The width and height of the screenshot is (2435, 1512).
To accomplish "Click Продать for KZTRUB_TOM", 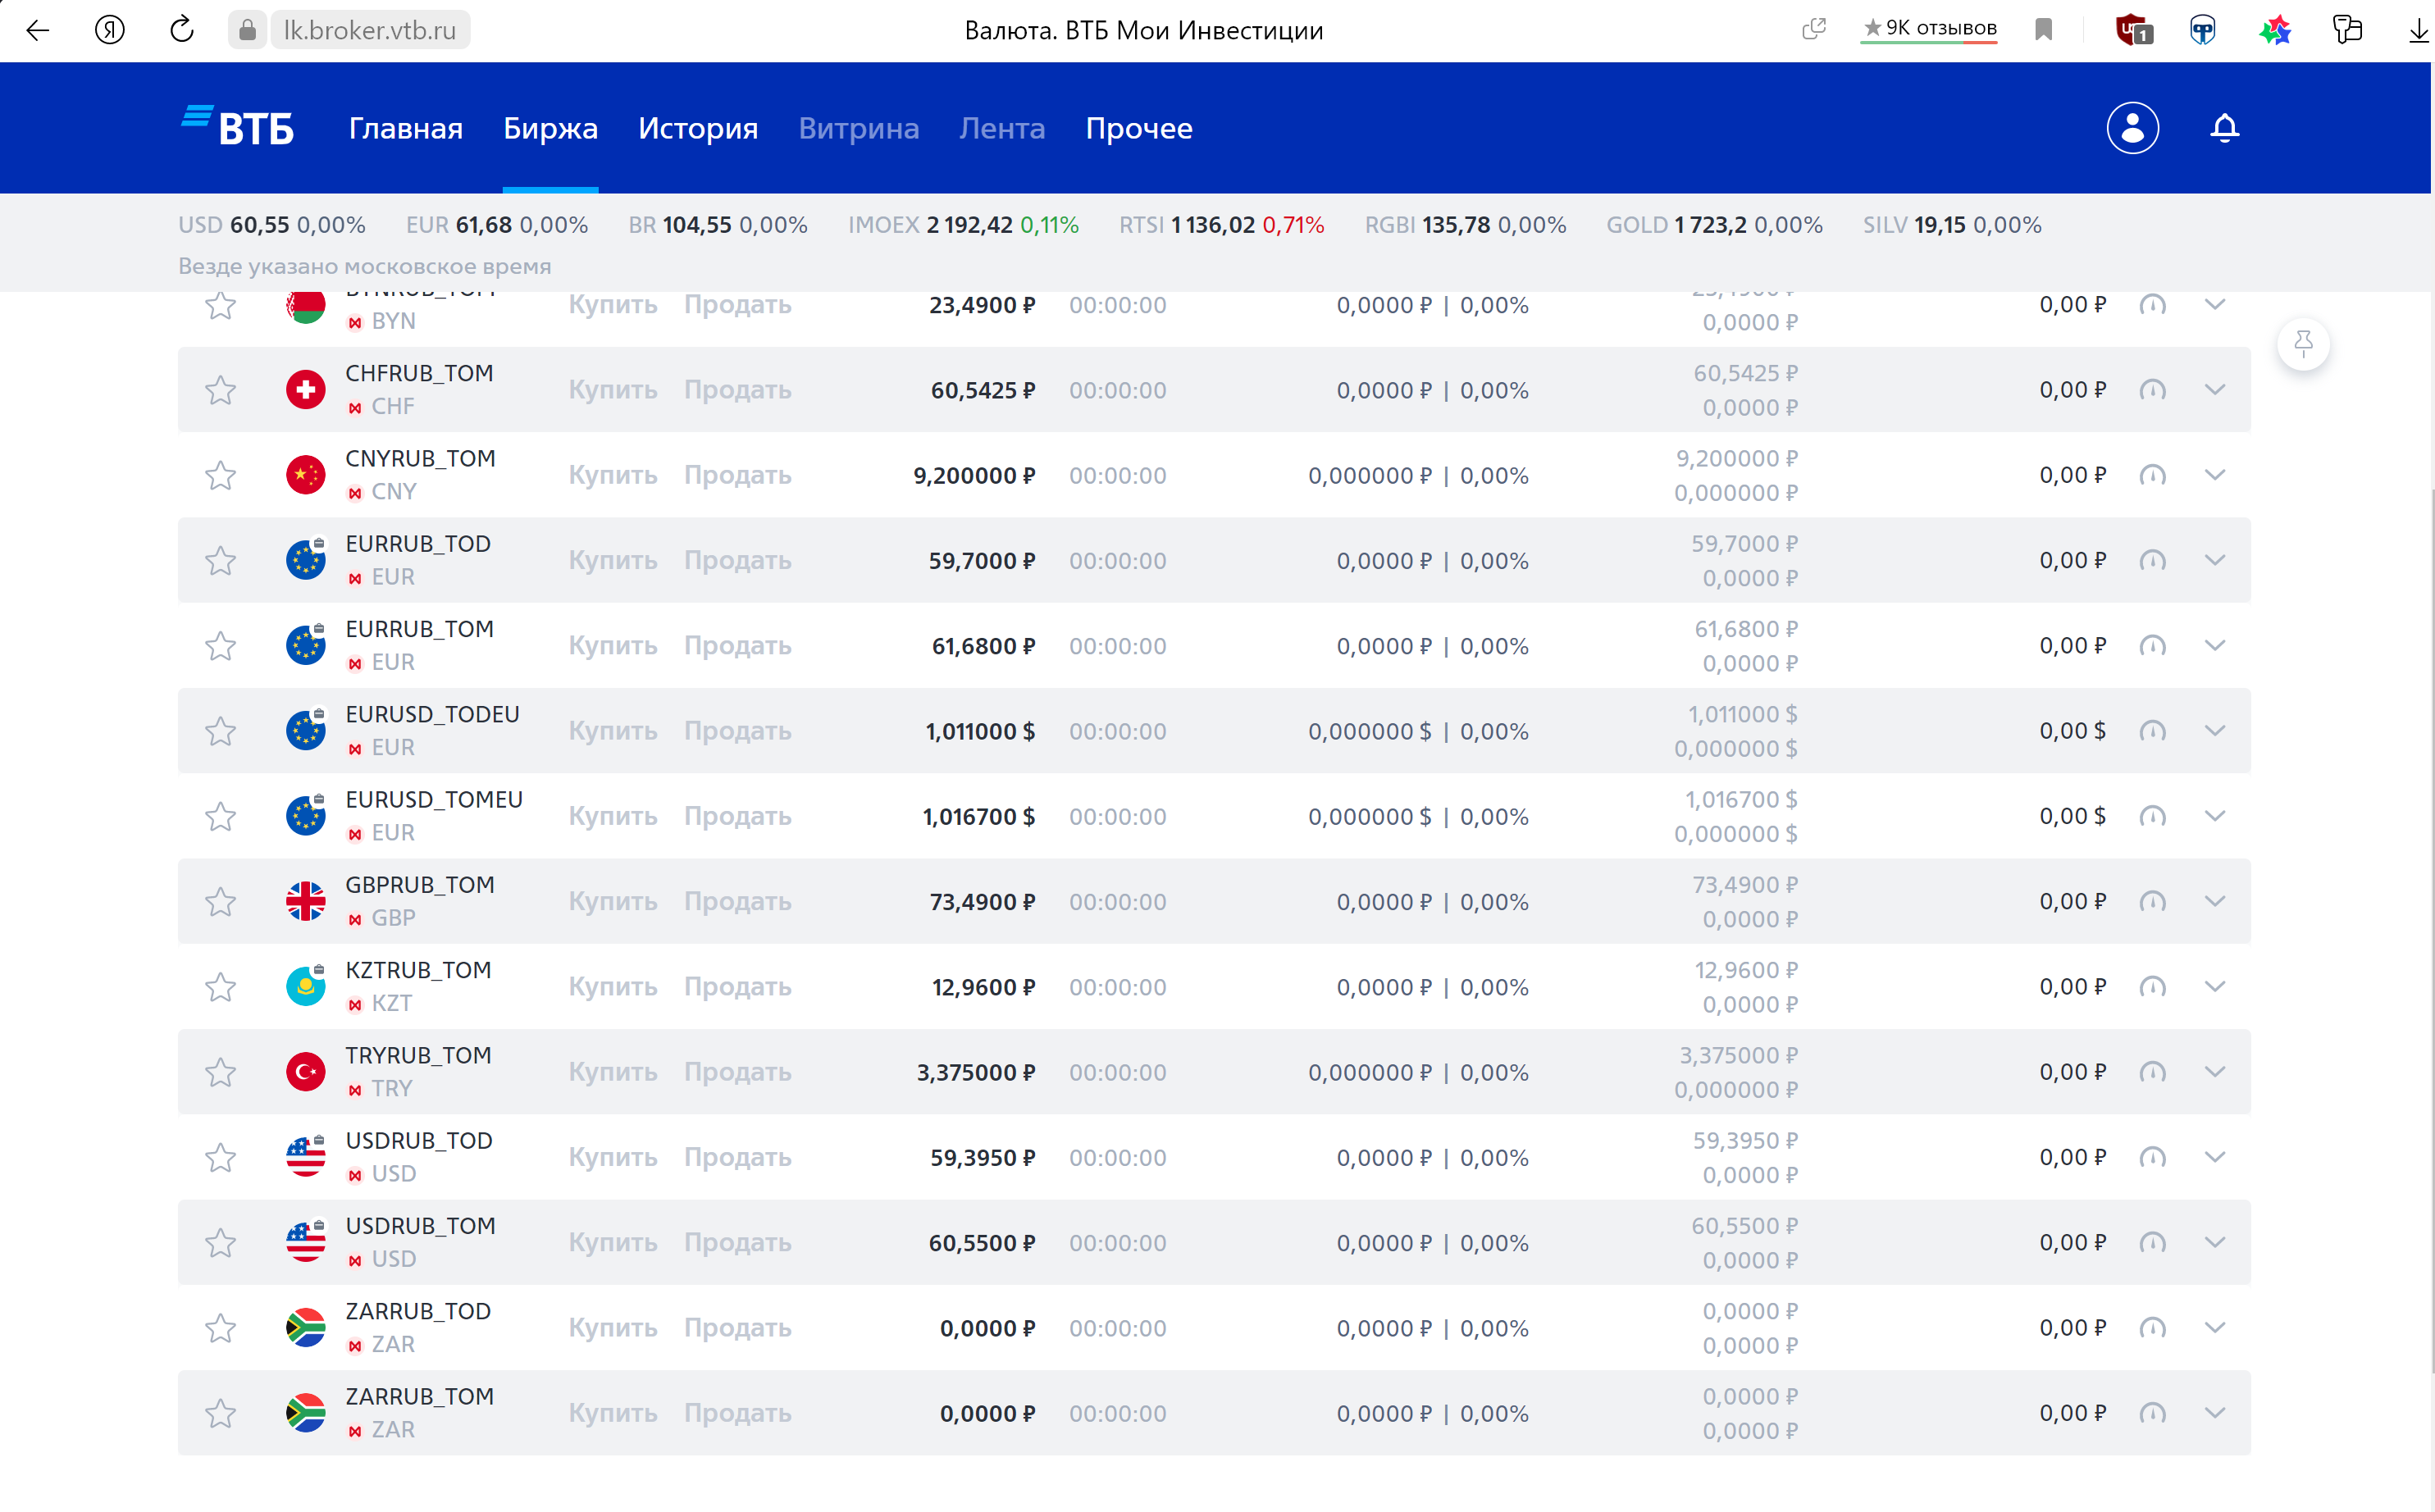I will 737,986.
